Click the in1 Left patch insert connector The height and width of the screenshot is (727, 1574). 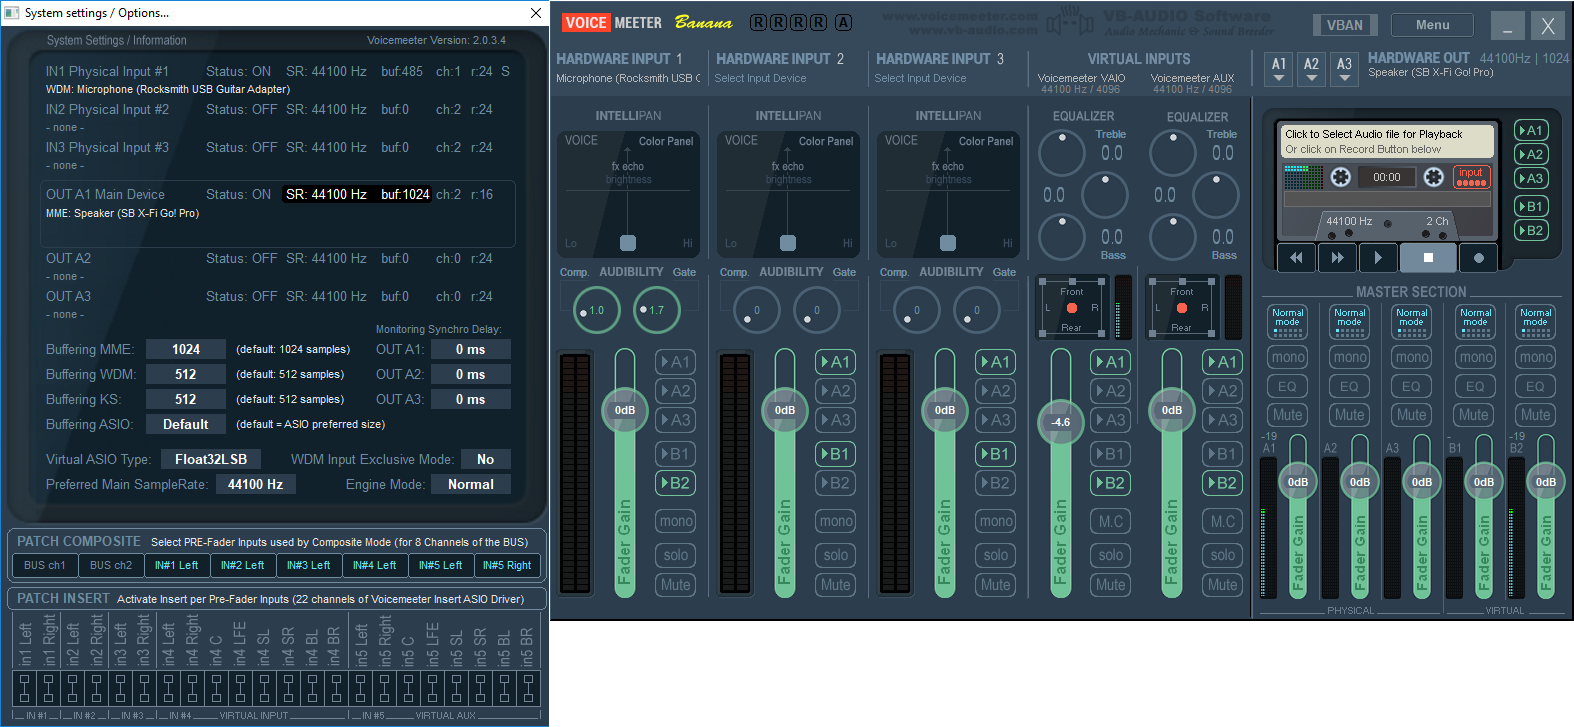click(25, 687)
